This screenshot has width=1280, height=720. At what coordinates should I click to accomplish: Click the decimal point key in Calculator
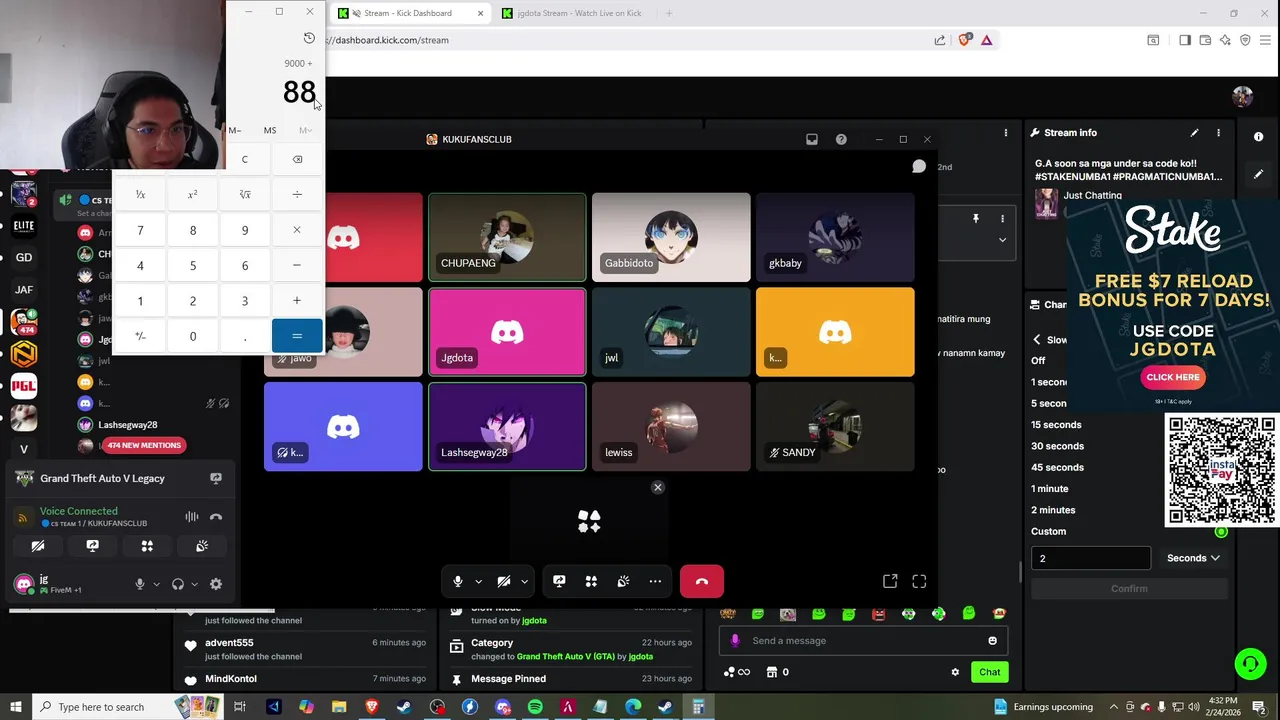pos(245,336)
